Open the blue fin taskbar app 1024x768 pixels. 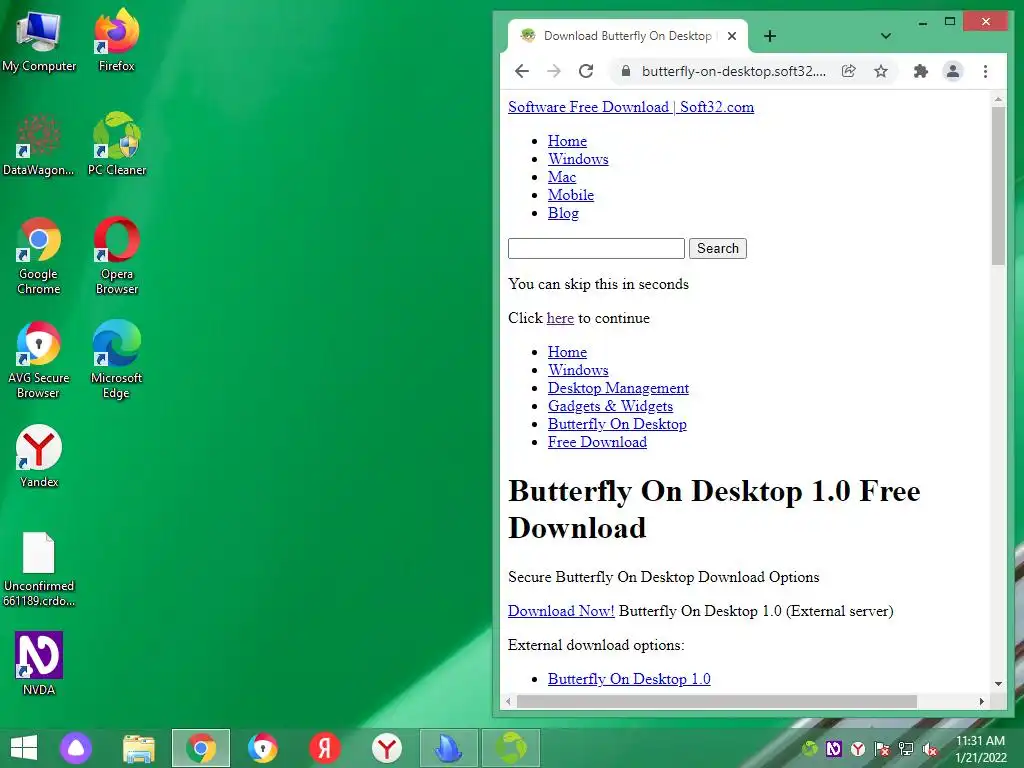pyautogui.click(x=449, y=748)
